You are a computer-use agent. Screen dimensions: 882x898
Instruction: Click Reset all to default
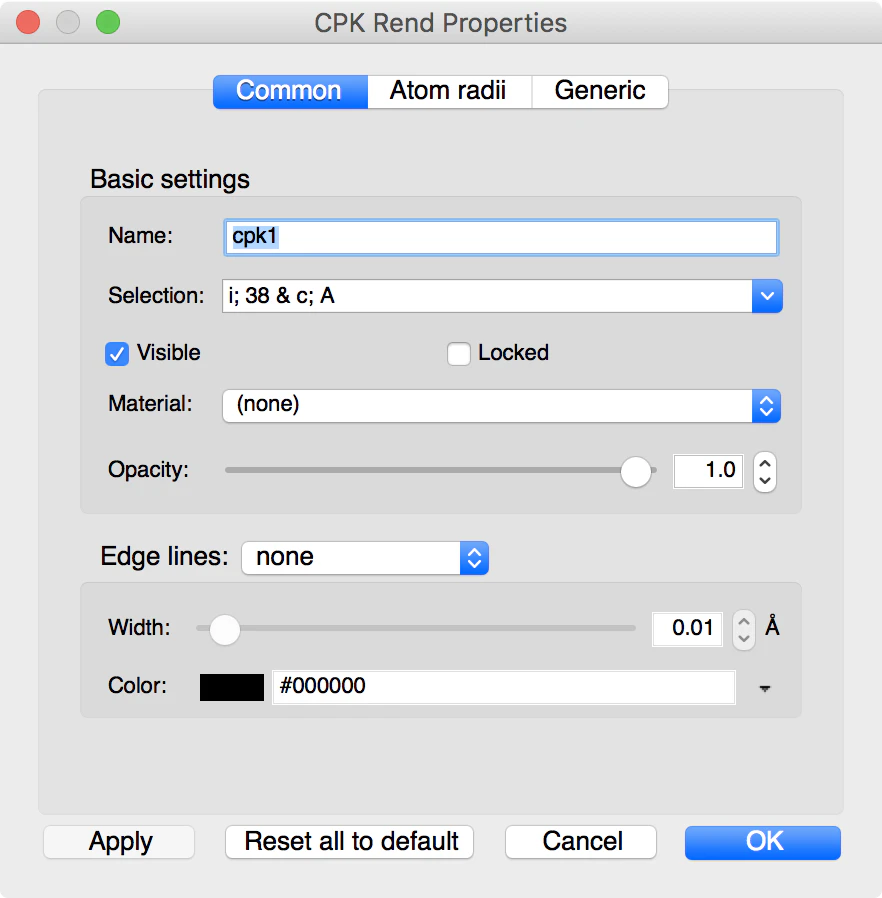pyautogui.click(x=349, y=842)
